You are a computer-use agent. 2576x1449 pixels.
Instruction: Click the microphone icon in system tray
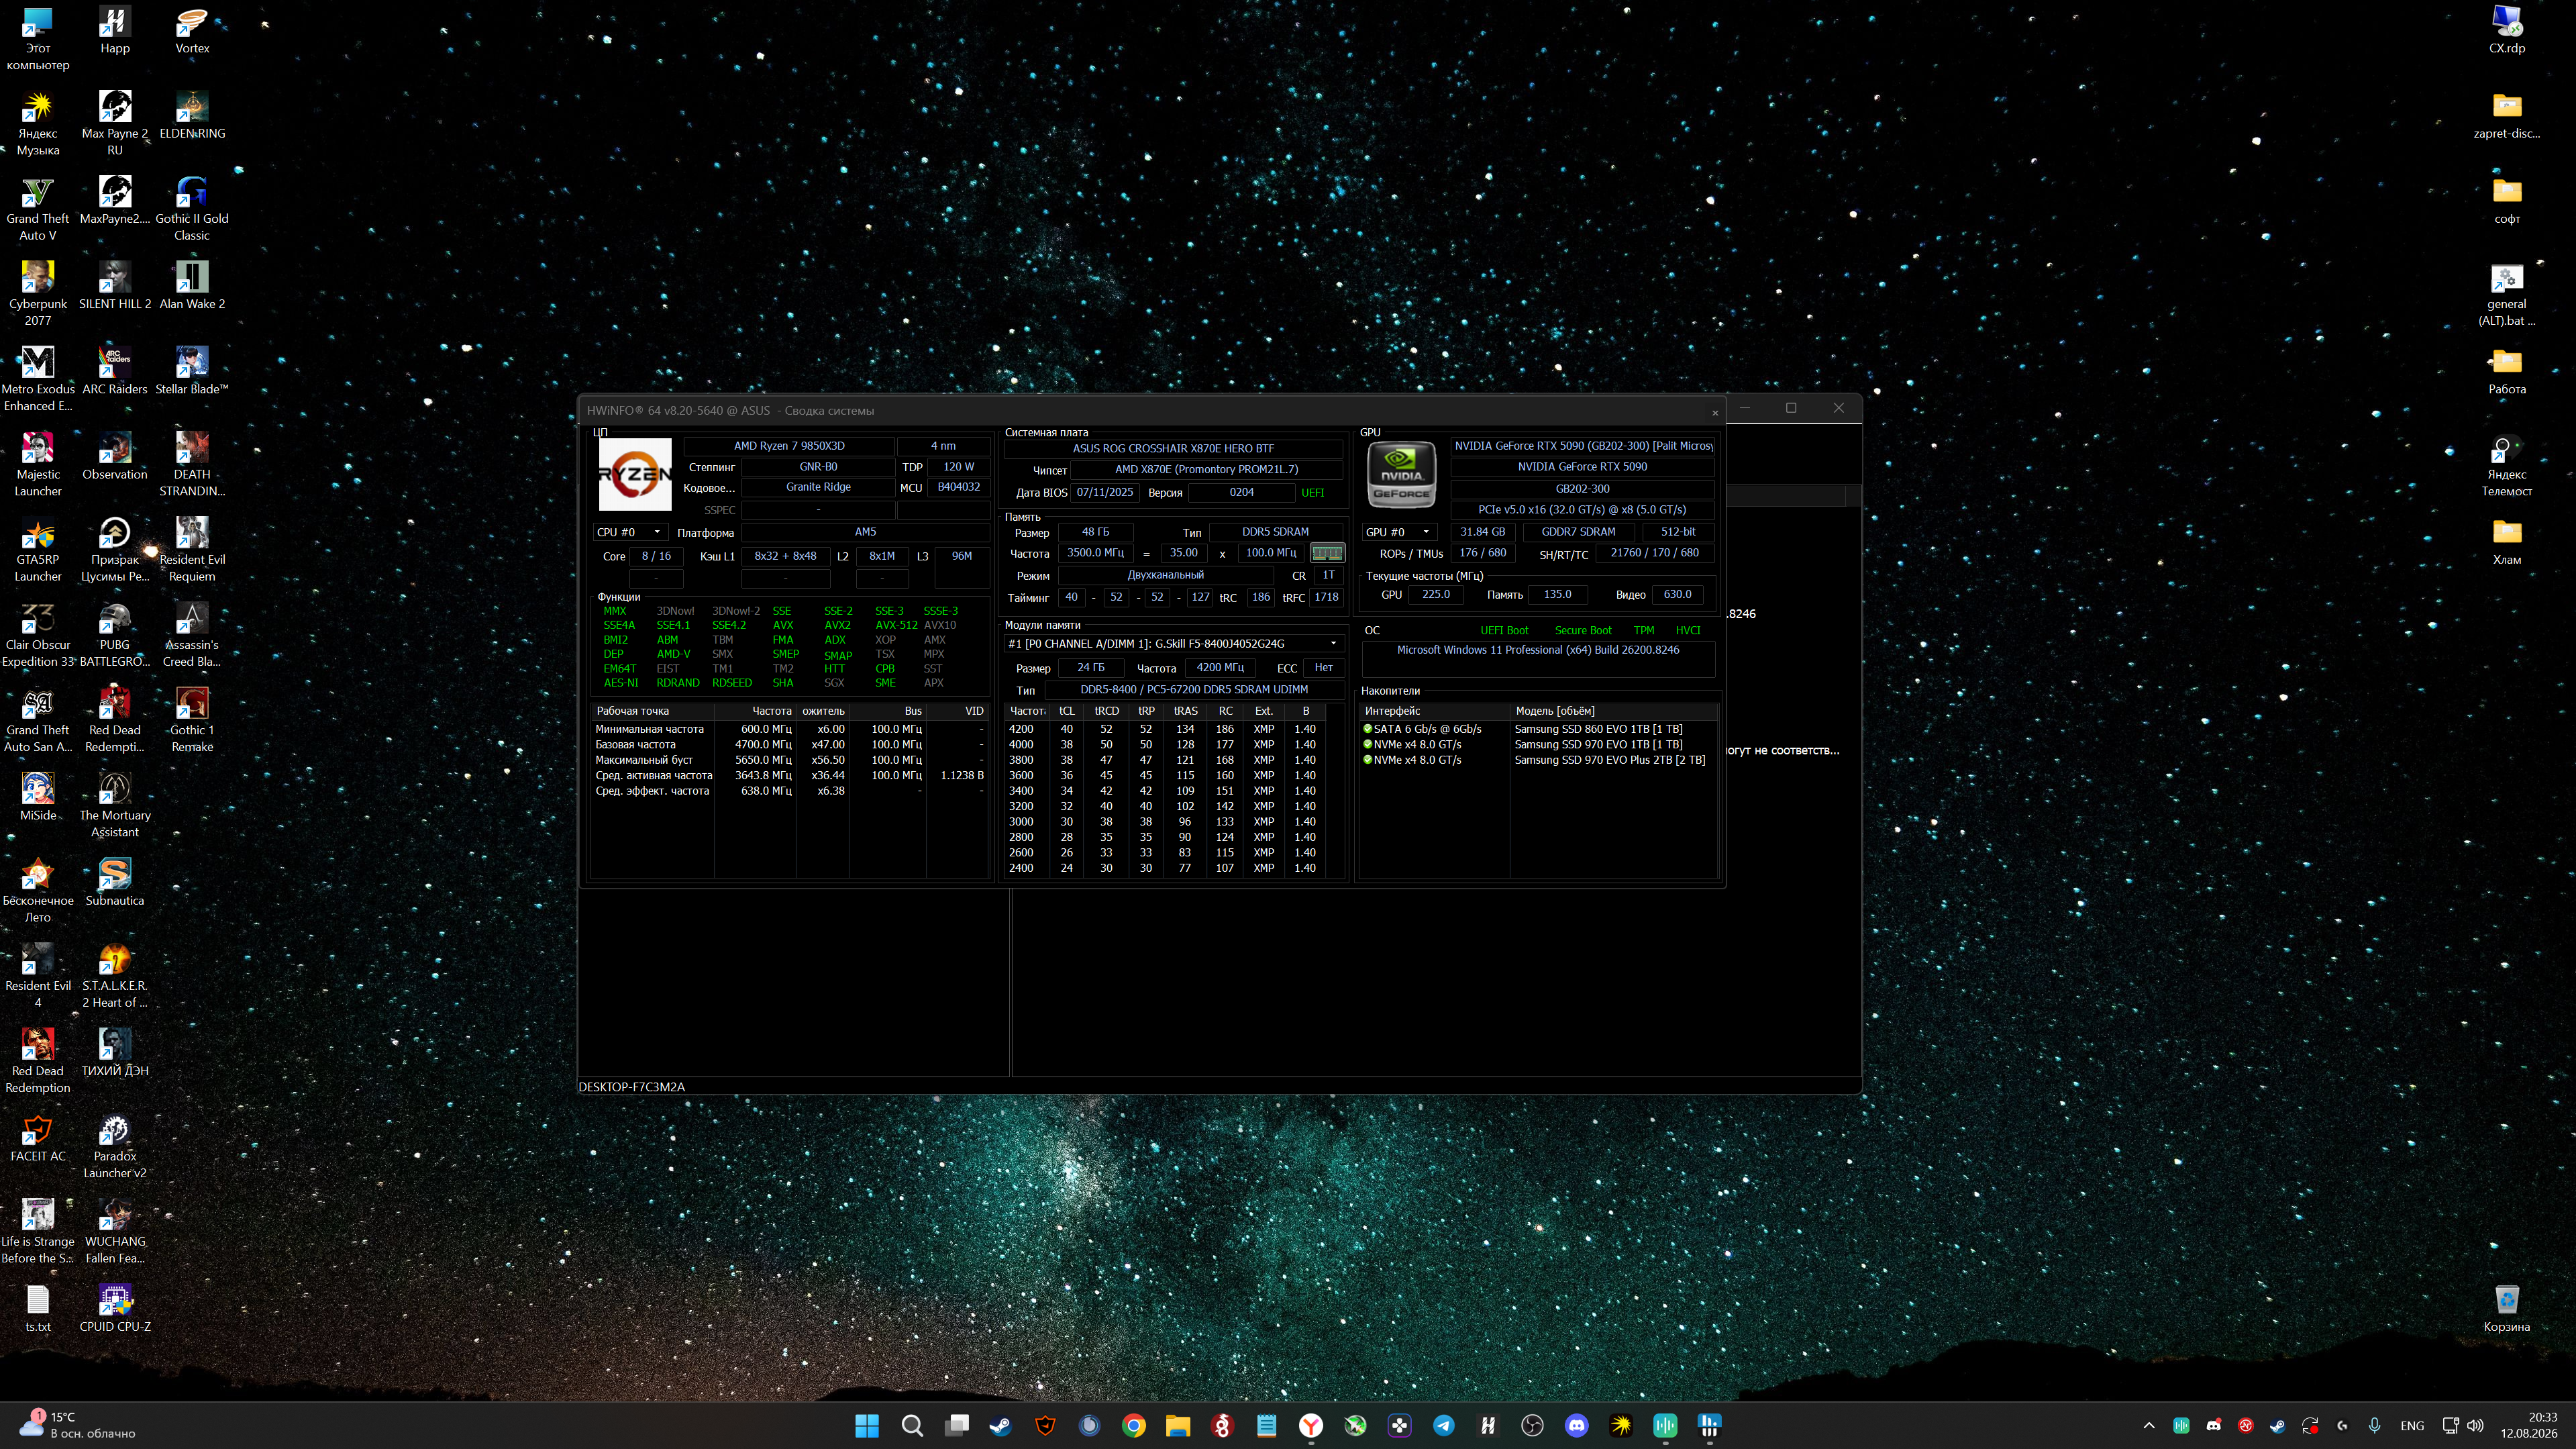pyautogui.click(x=2374, y=1426)
